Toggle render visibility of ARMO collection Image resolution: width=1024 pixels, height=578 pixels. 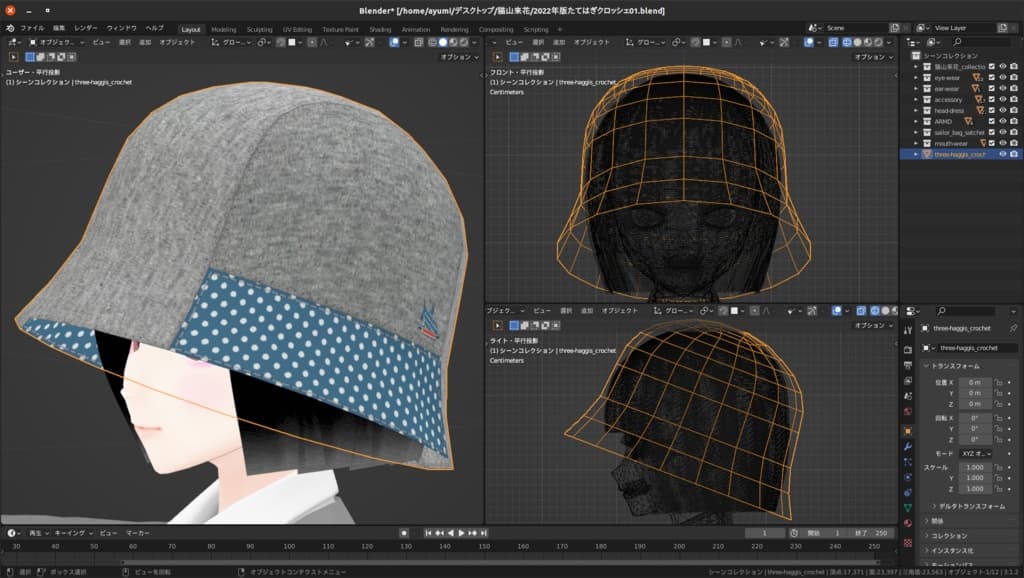(x=1015, y=121)
